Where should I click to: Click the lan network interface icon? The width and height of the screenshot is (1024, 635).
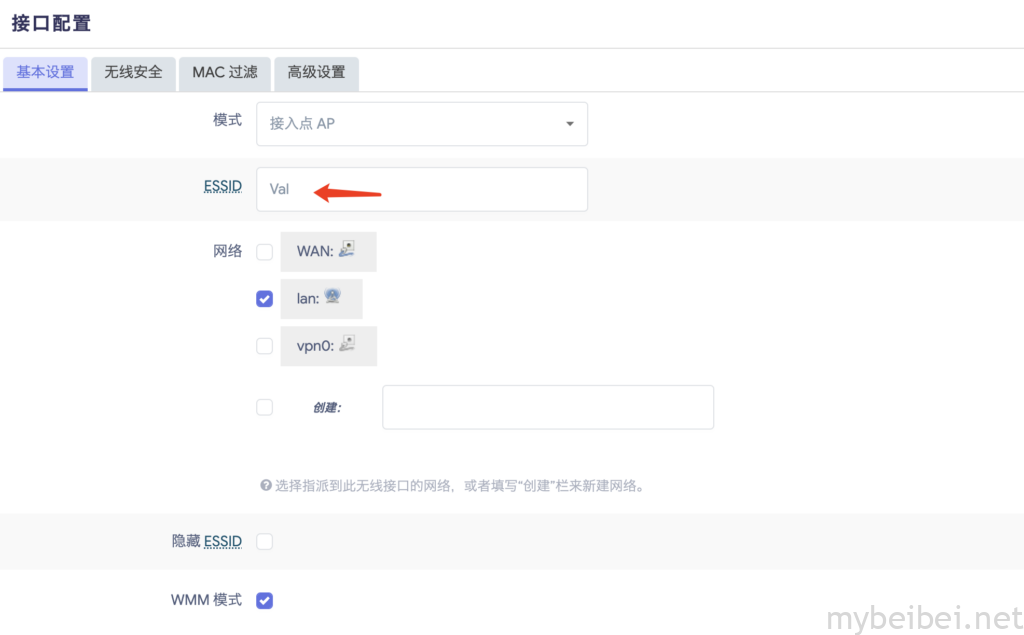coord(332,297)
